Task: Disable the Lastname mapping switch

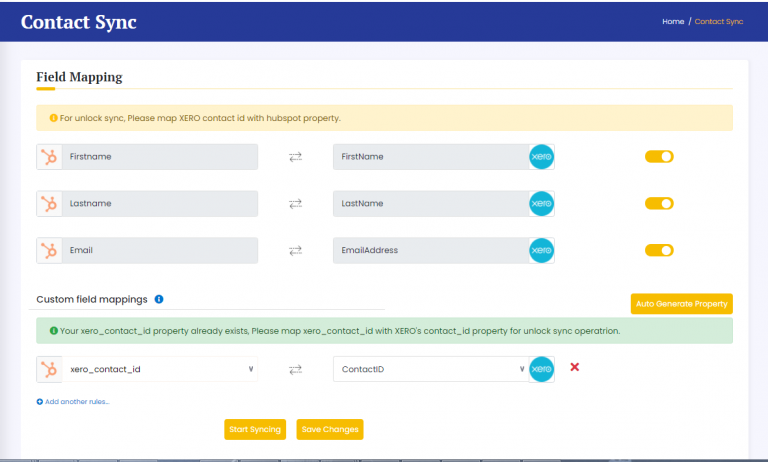Action: [659, 203]
